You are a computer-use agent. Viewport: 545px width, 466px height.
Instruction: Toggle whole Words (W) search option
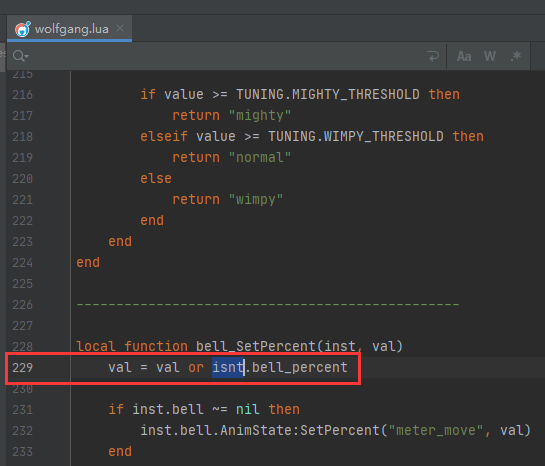tap(490, 56)
